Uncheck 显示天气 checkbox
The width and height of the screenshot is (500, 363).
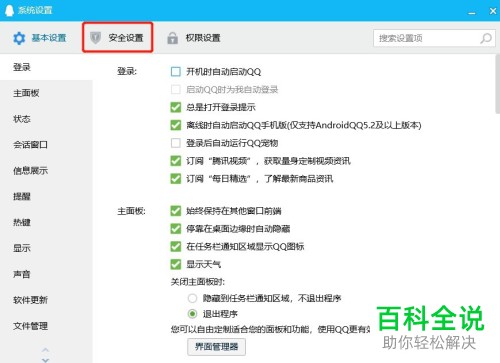(176, 264)
